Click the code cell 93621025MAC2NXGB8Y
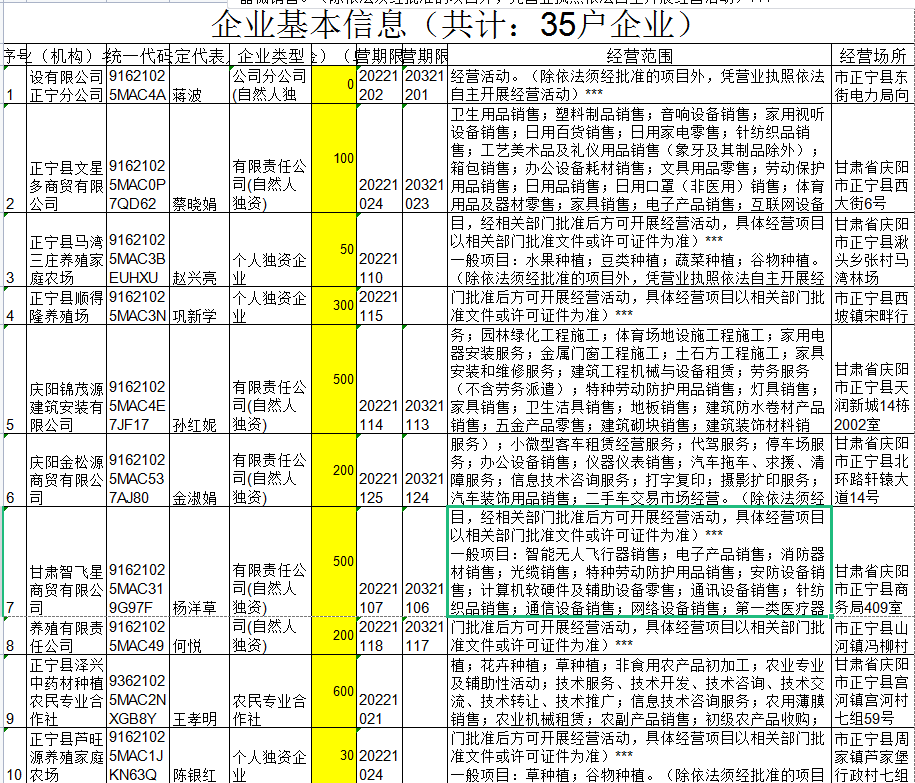Viewport: 915px width, 783px height. click(137, 691)
